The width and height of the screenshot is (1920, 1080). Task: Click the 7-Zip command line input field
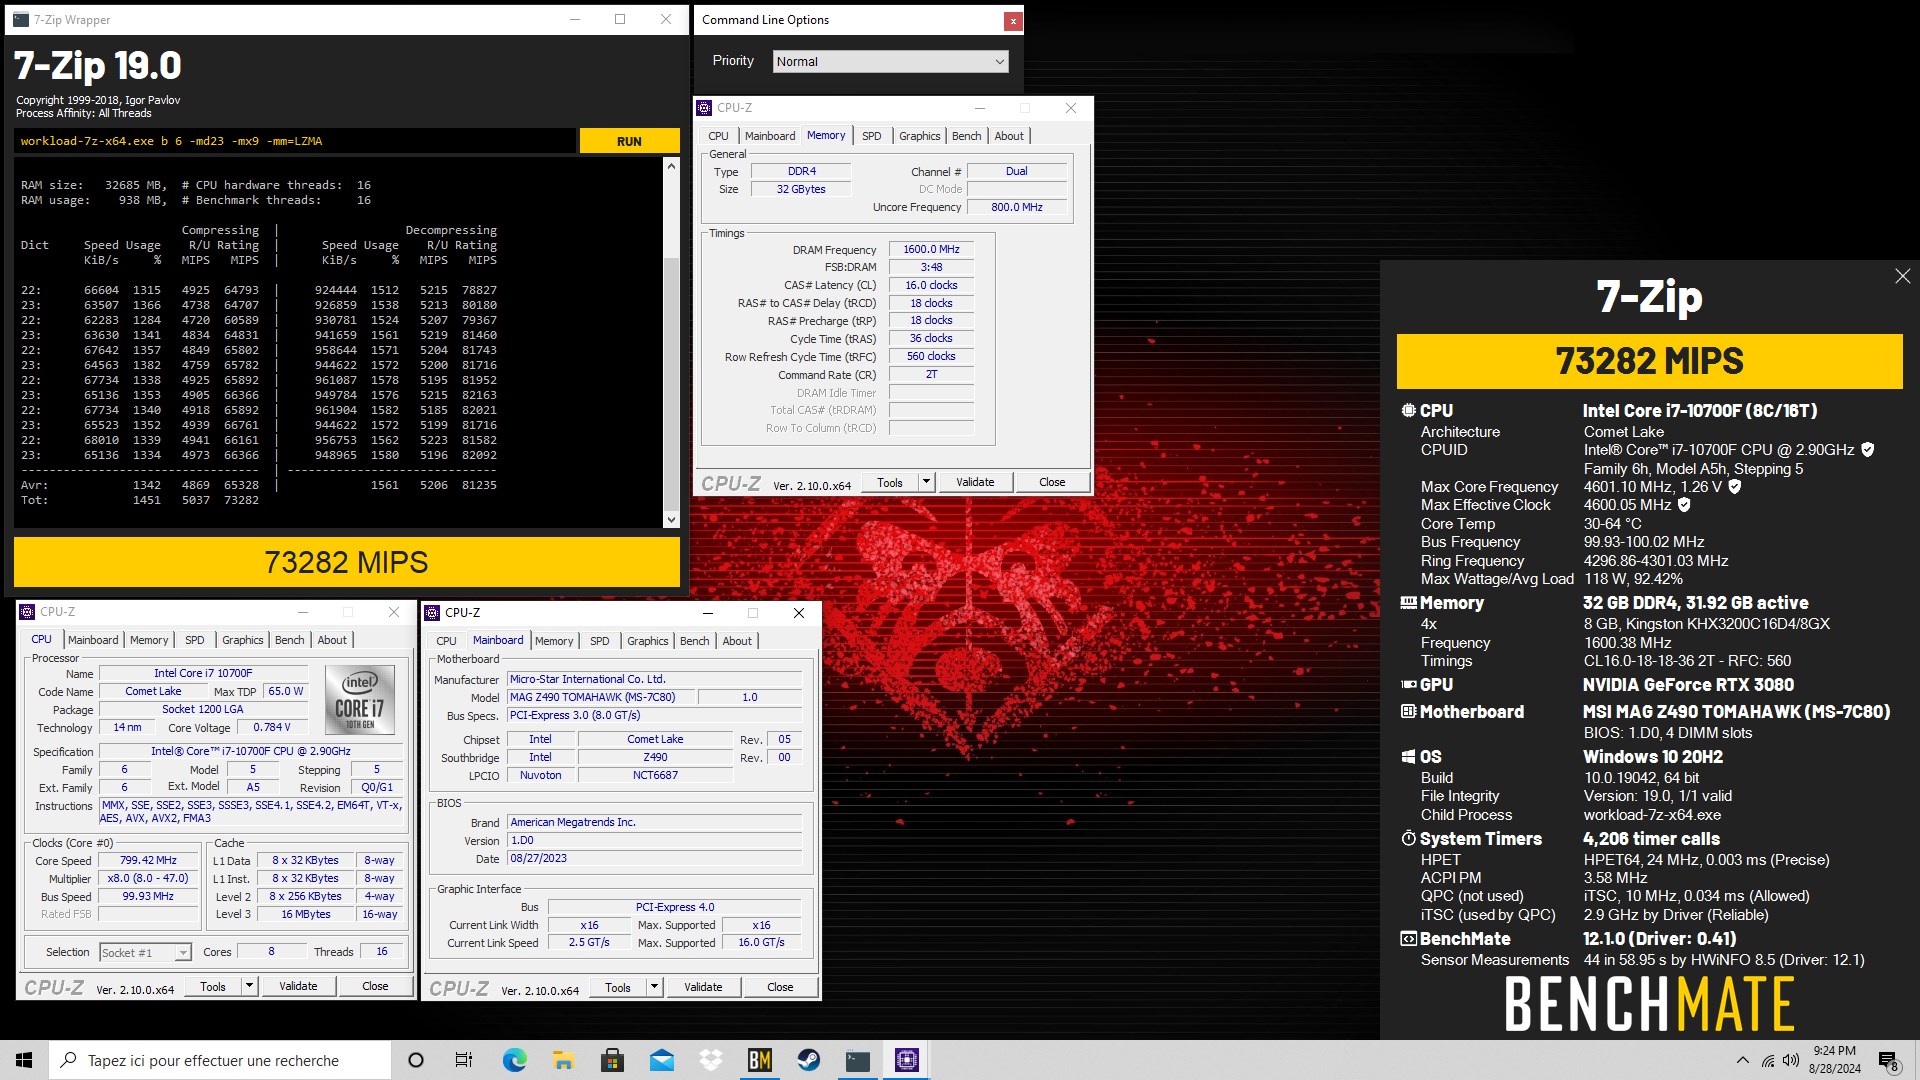[x=295, y=141]
